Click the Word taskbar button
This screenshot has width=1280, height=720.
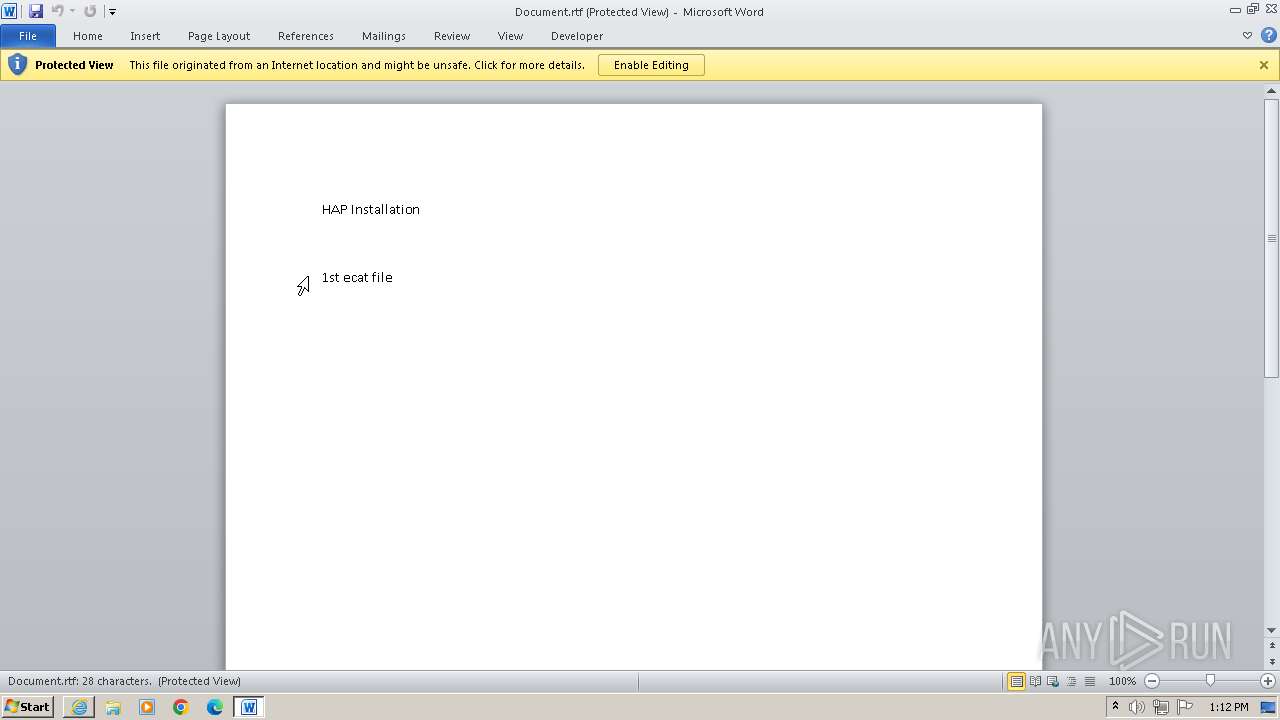249,707
